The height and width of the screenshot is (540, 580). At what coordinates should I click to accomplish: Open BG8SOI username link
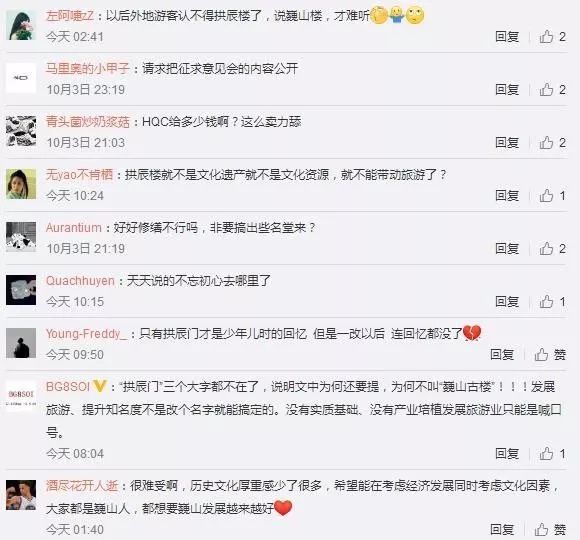click(68, 387)
